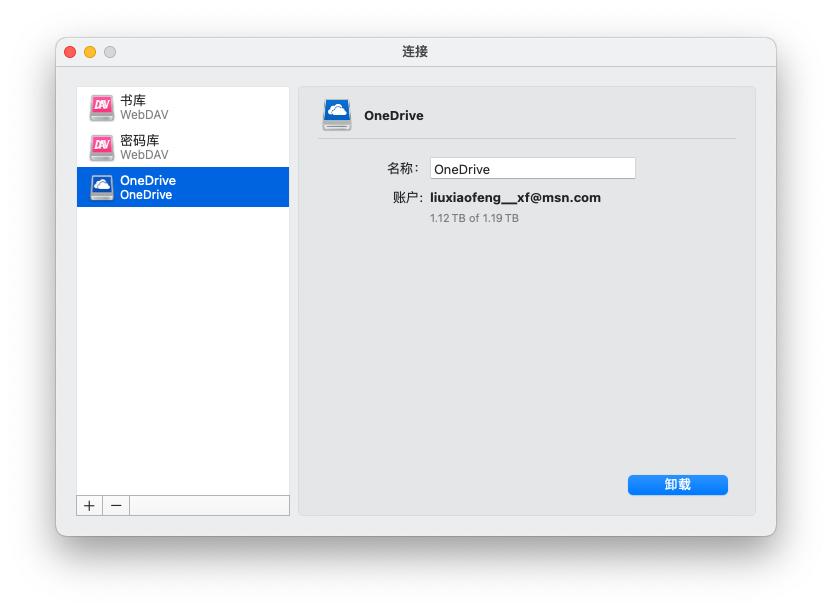832x610 pixels.
Task: Click the WebDAV subtitle under 密码库
Action: pyautogui.click(x=144, y=155)
